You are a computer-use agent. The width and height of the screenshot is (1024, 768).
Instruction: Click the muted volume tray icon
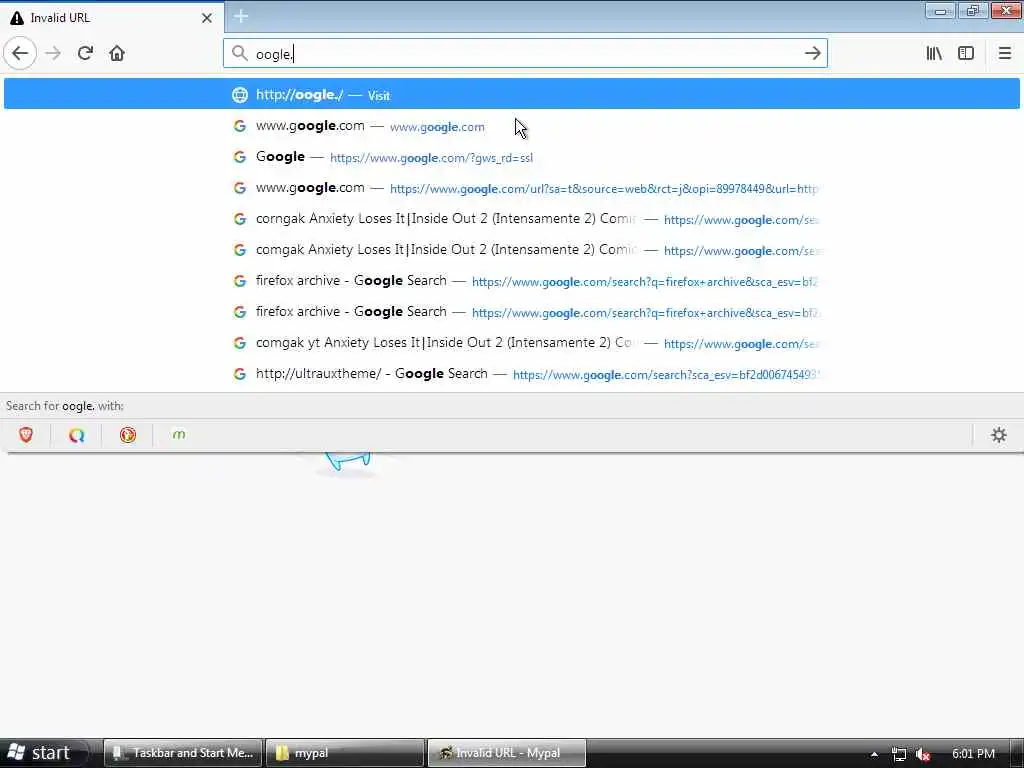[x=923, y=754]
